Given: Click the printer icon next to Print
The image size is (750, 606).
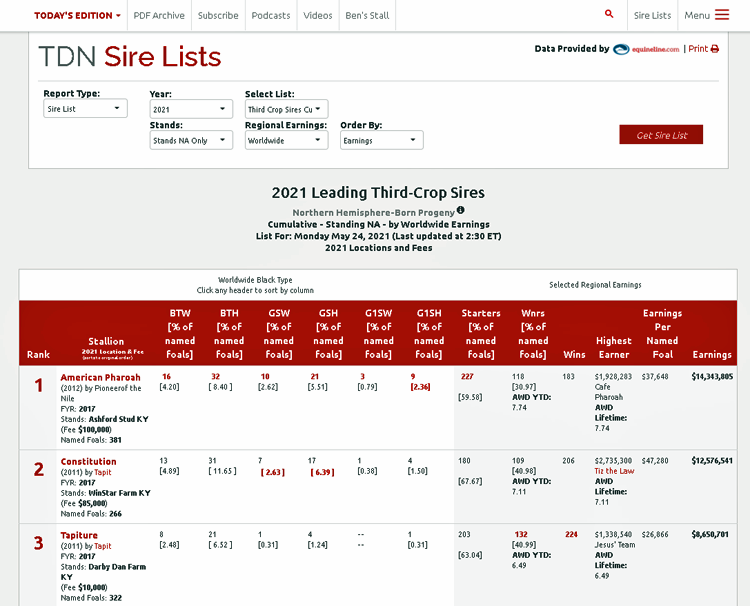Looking at the screenshot, I should 715,49.
